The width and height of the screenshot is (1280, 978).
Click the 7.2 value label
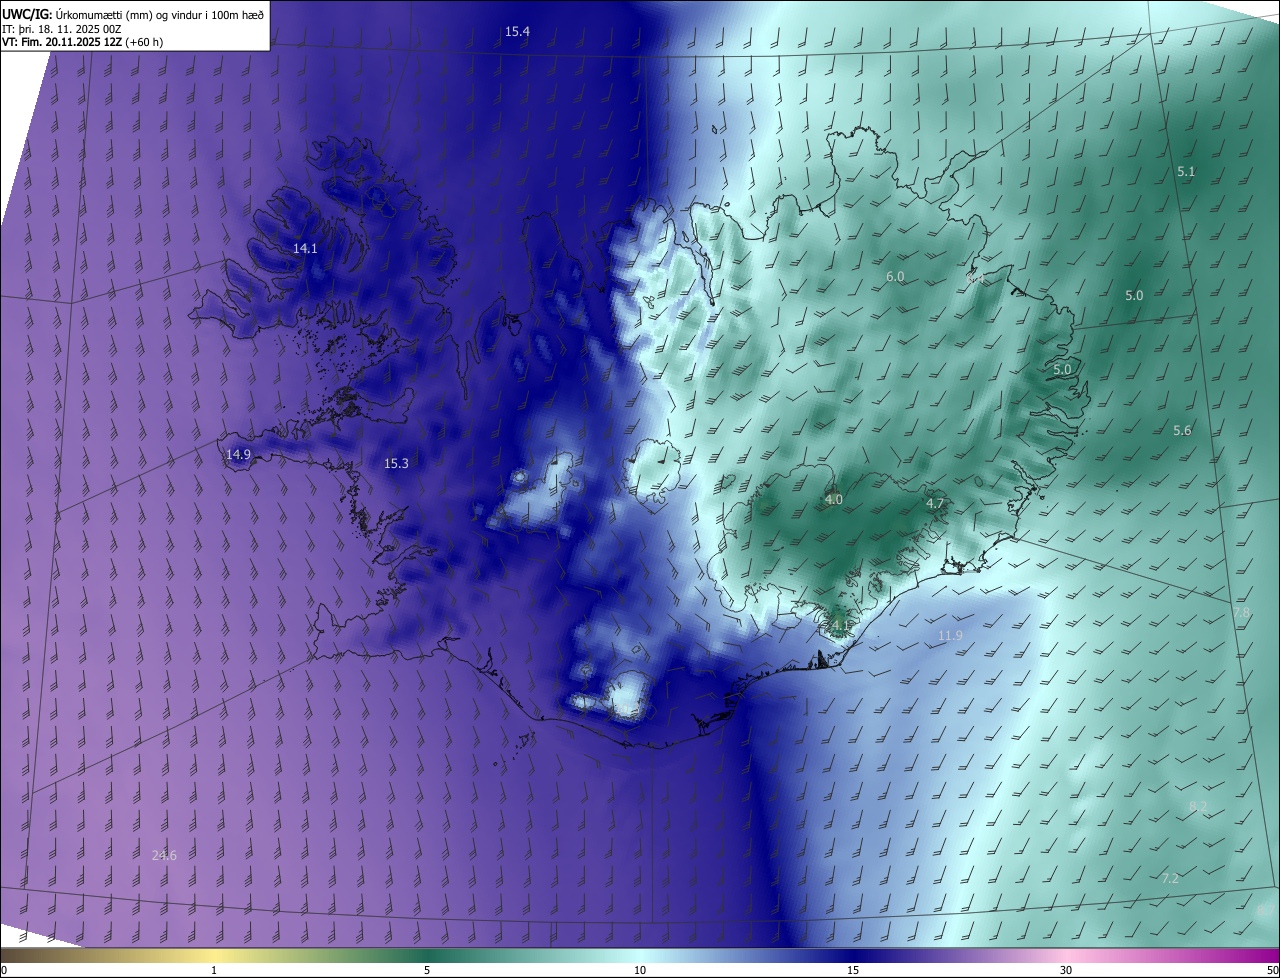[x=1170, y=878]
